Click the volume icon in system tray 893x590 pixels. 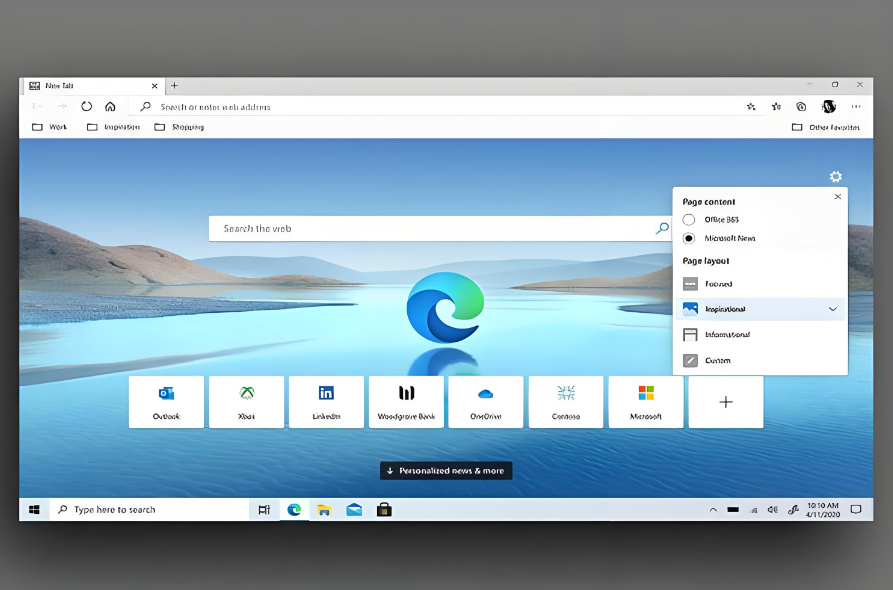click(772, 510)
